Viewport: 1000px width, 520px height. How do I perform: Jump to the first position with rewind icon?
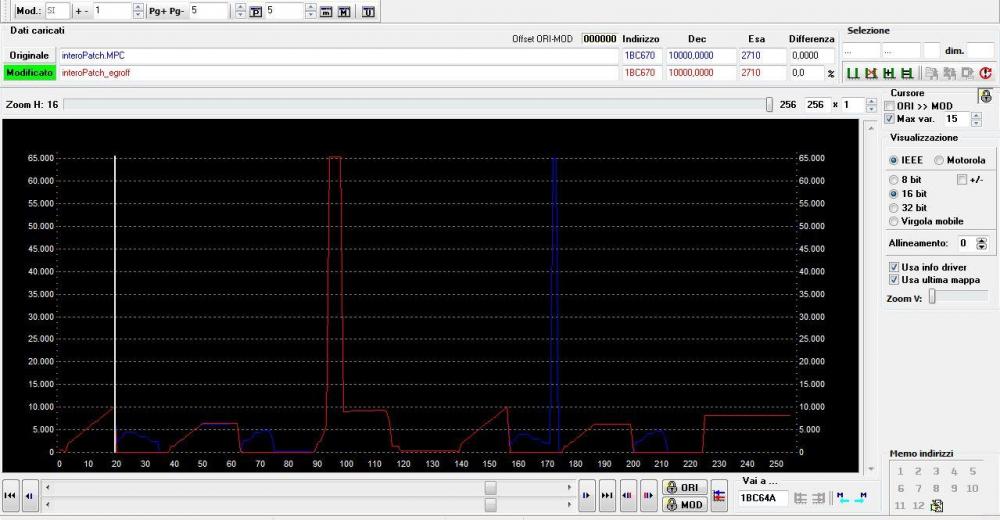[10, 495]
